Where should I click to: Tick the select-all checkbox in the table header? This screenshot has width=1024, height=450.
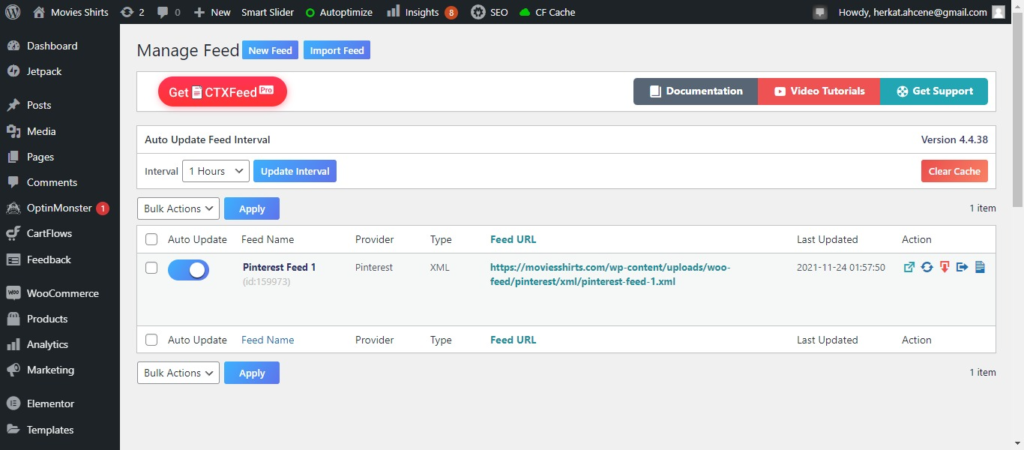click(x=152, y=240)
